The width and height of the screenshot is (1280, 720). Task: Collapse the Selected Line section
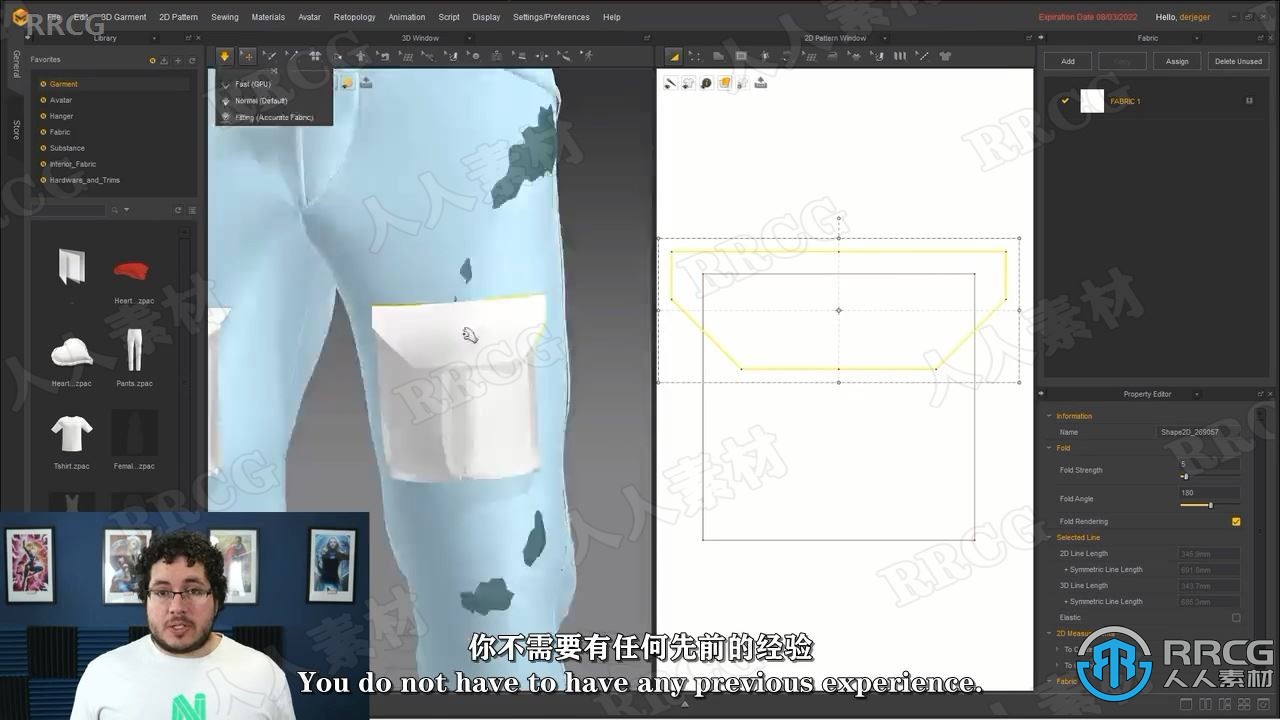point(1049,537)
